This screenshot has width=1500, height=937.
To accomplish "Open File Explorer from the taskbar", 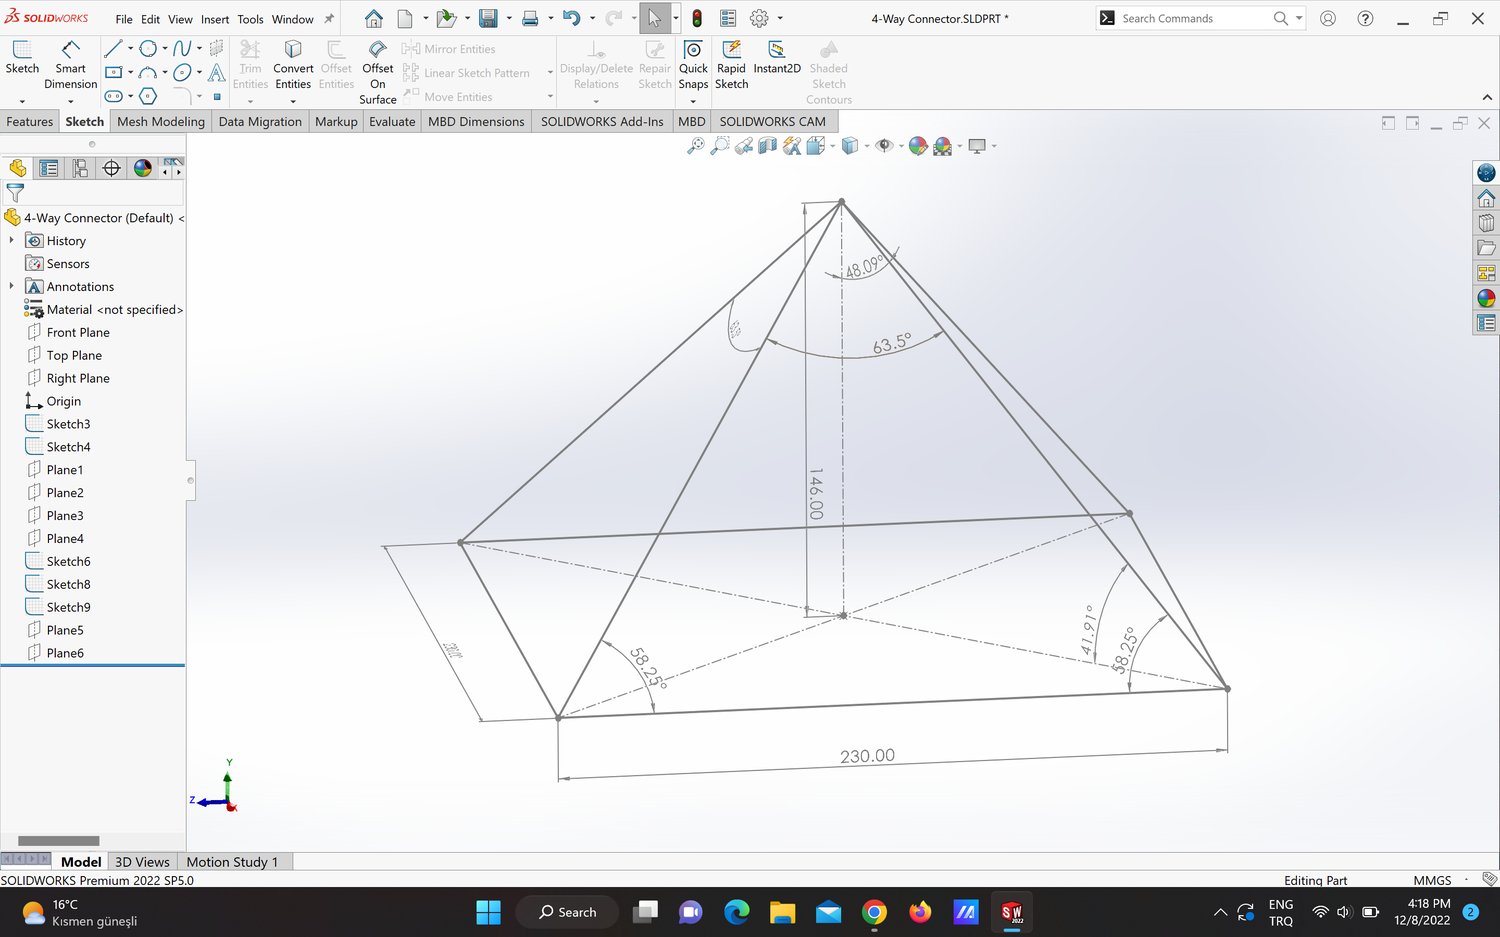I will click(782, 912).
